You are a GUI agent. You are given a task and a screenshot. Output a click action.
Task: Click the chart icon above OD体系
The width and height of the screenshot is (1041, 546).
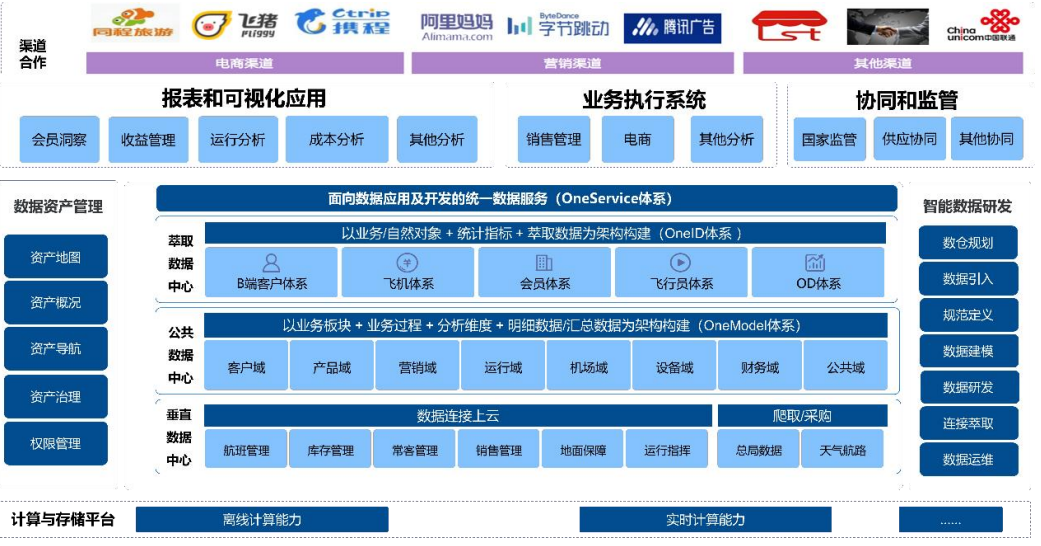pyautogui.click(x=815, y=263)
